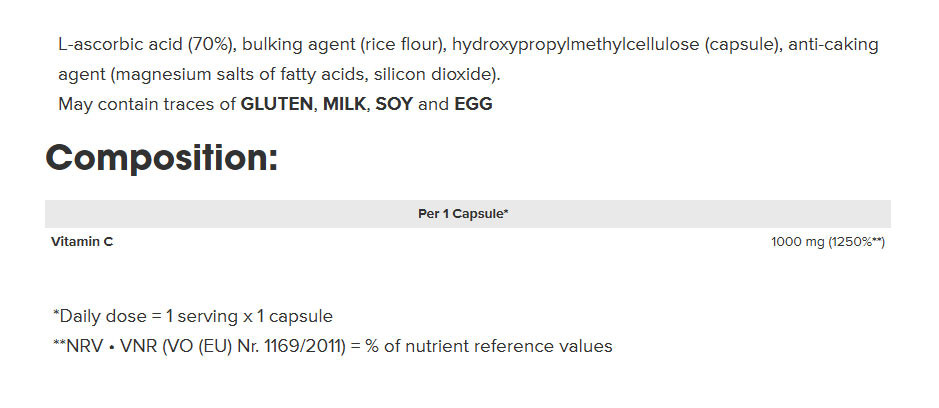Click the bold EGG allergen word
939x408 pixels.
pyautogui.click(x=474, y=104)
